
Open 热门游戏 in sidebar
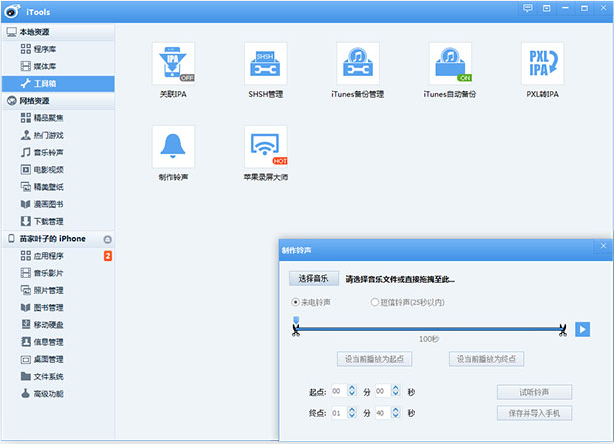(58, 135)
